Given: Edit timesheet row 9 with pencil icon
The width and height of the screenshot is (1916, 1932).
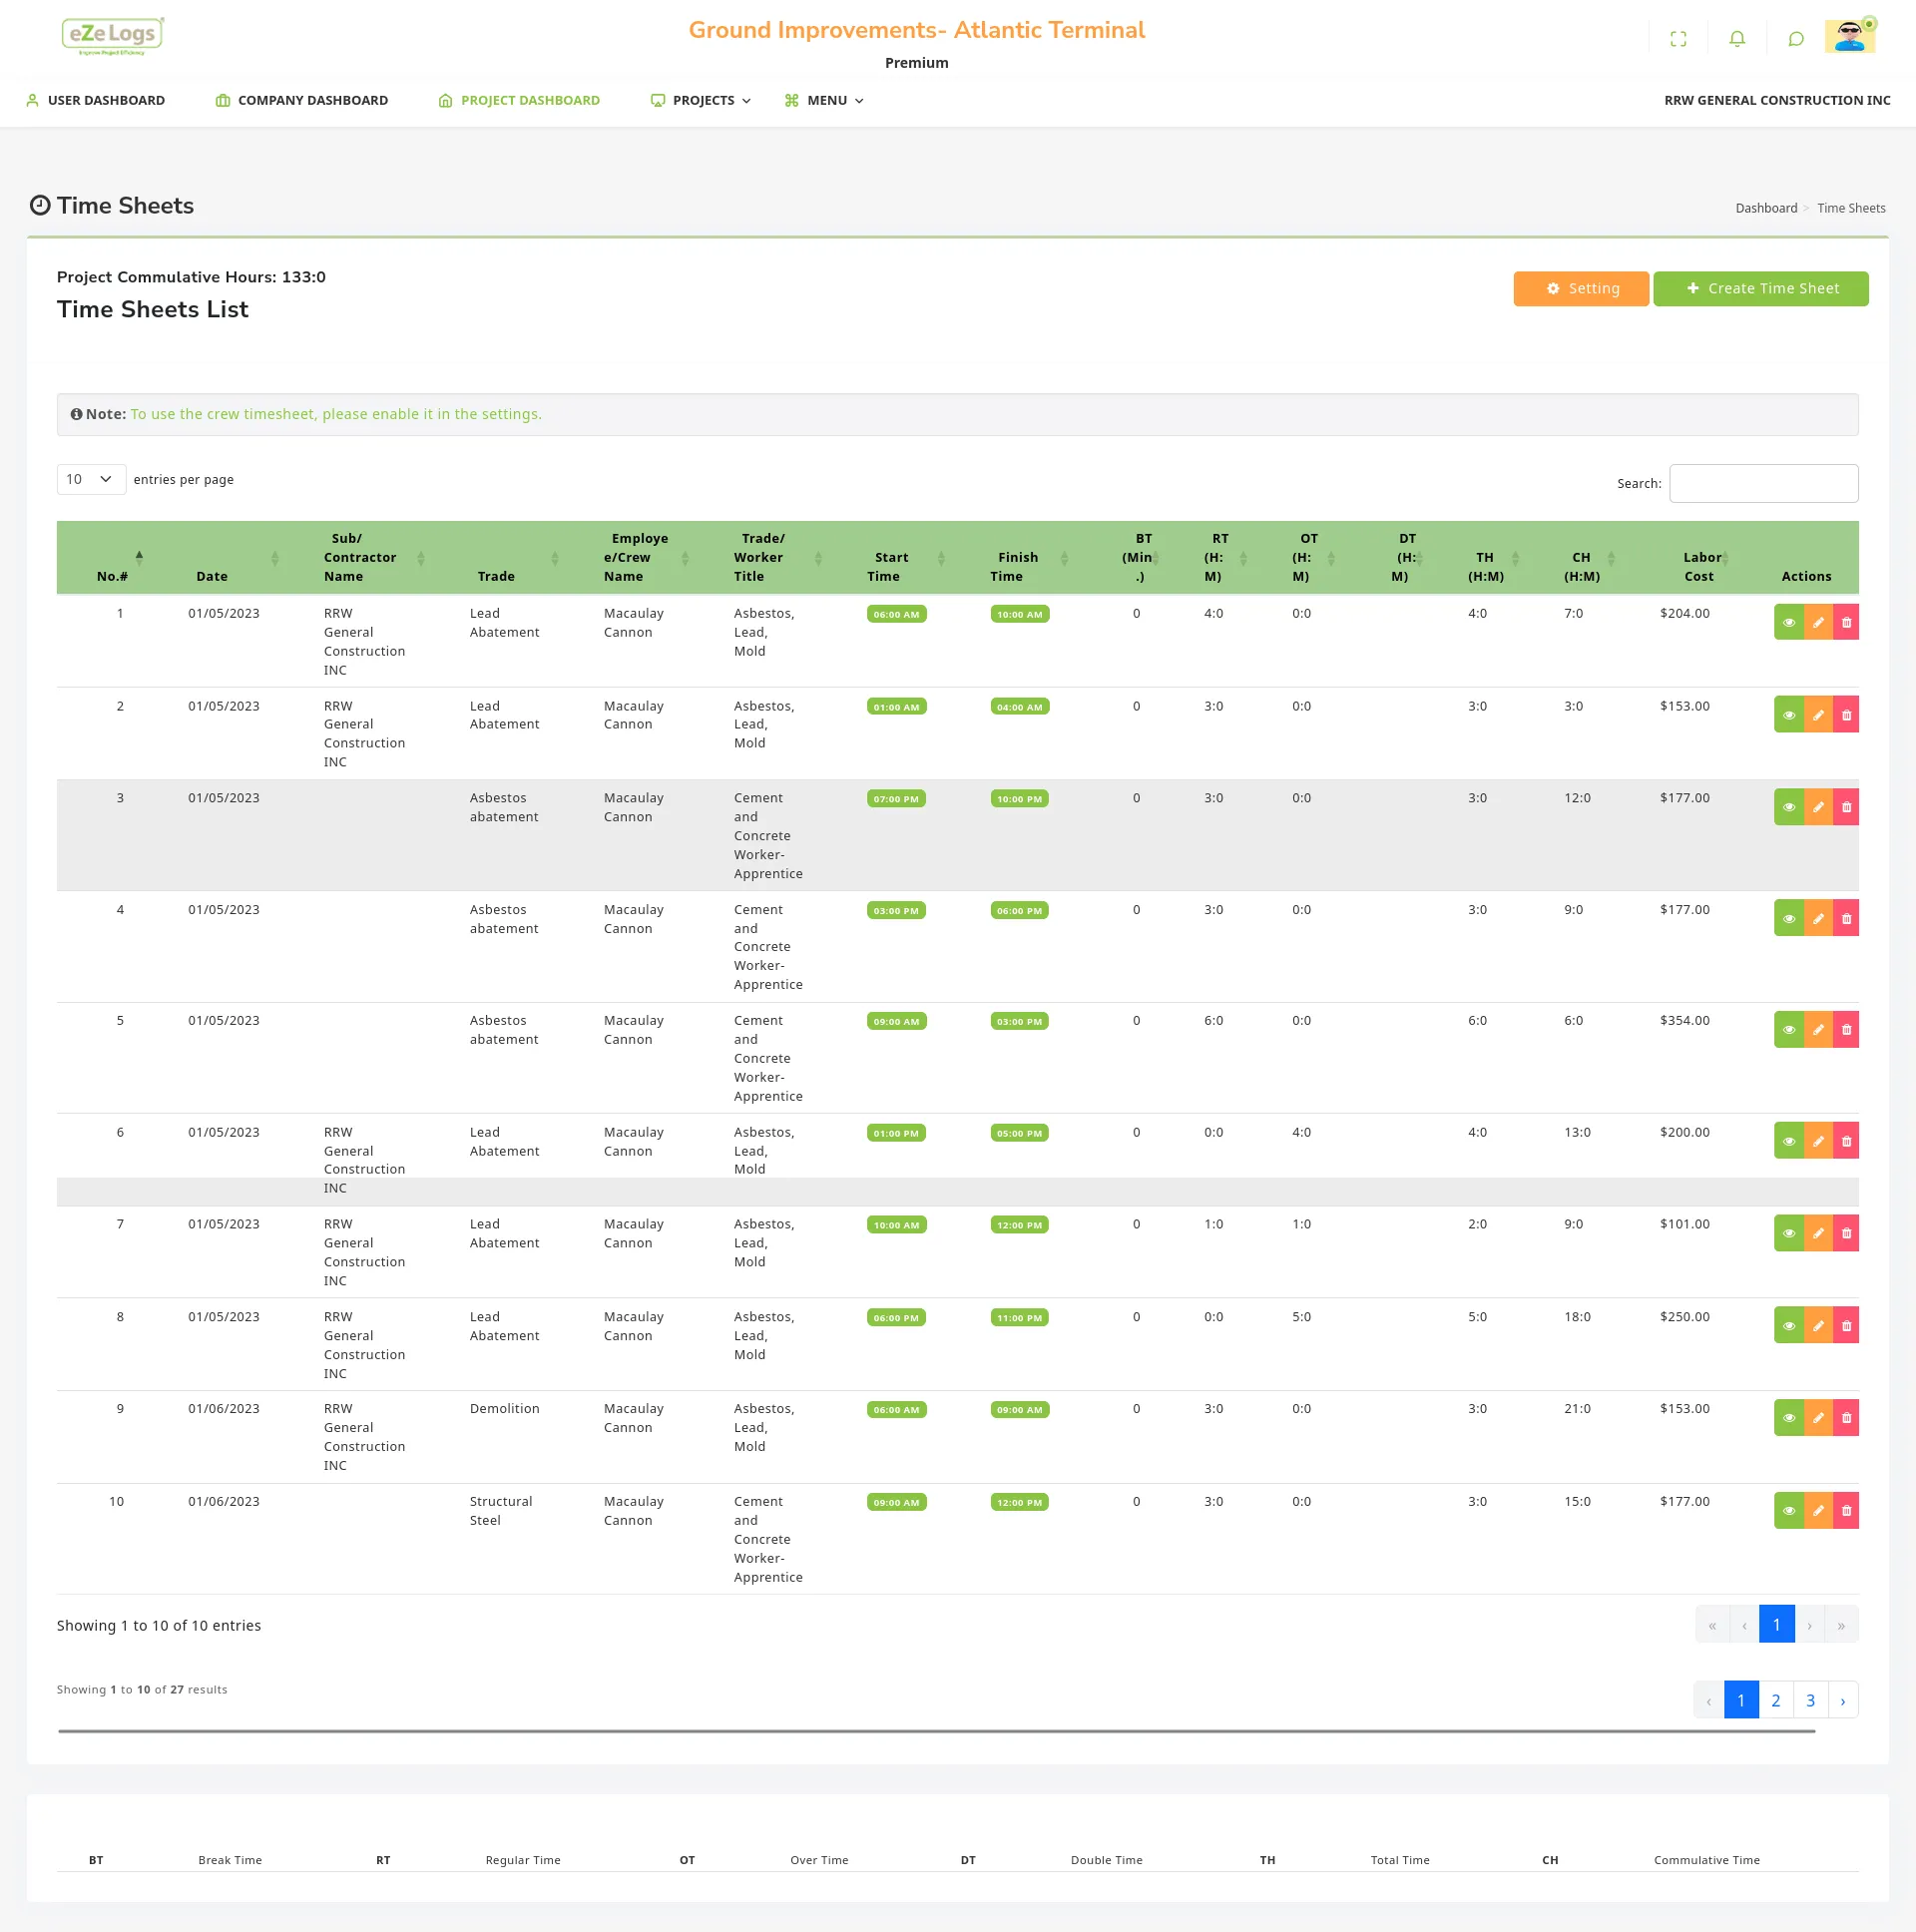Looking at the screenshot, I should [1818, 1418].
